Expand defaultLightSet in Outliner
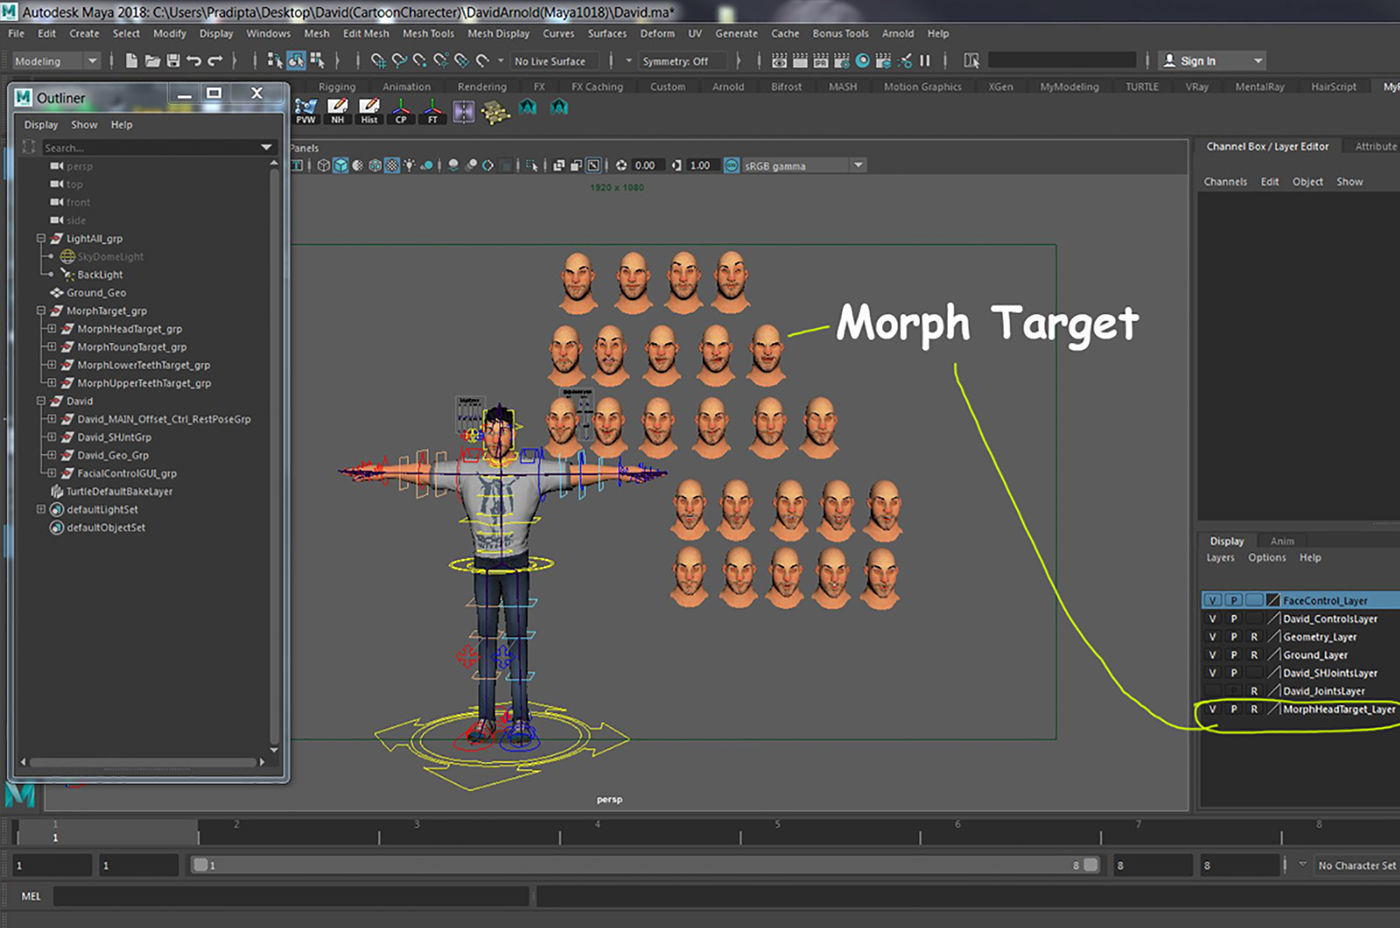Image resolution: width=1400 pixels, height=928 pixels. click(x=41, y=508)
